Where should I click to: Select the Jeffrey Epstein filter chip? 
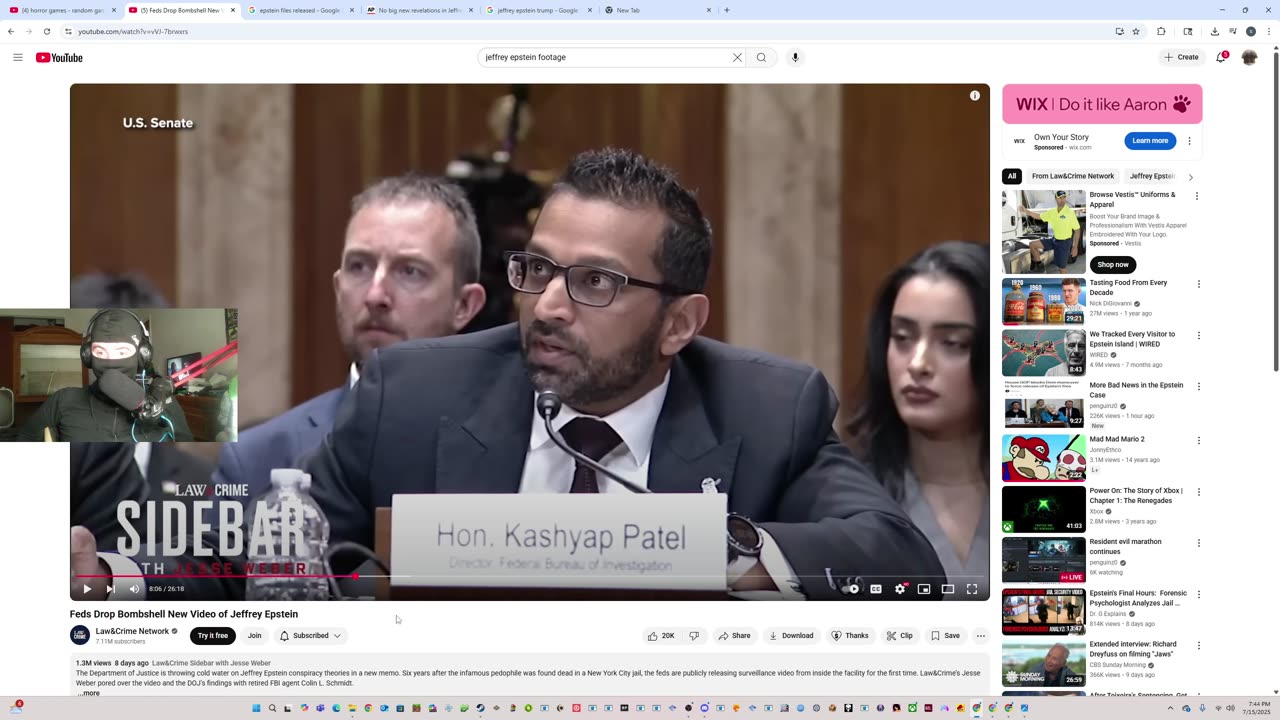pos(1152,176)
